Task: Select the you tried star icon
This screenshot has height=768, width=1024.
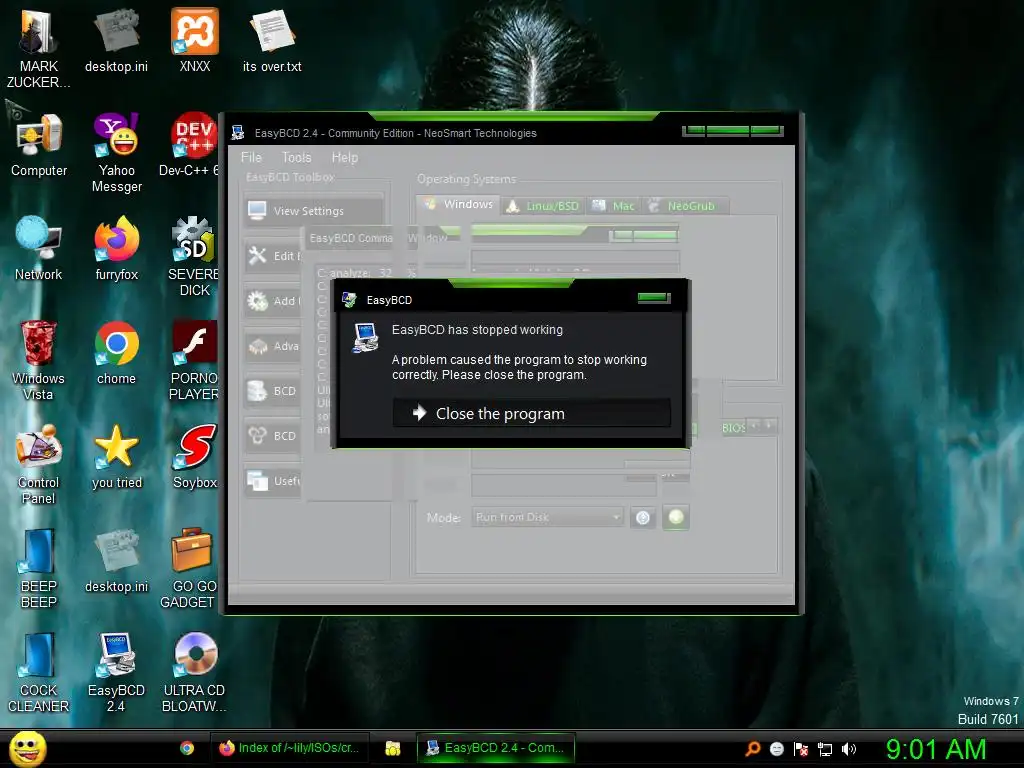Action: [117, 457]
